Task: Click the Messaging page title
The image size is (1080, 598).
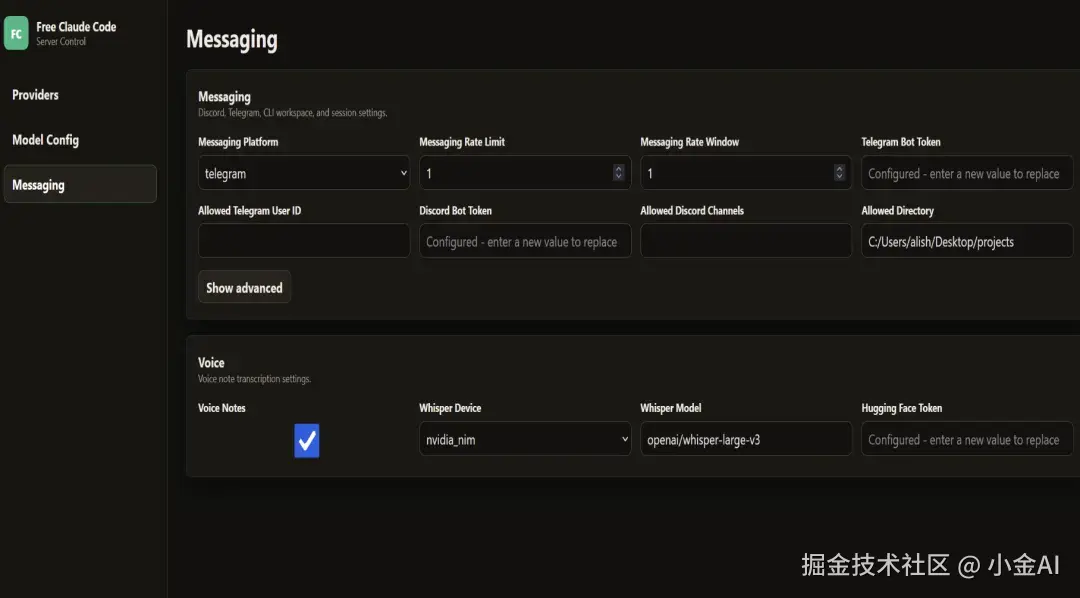Action: (x=231, y=39)
